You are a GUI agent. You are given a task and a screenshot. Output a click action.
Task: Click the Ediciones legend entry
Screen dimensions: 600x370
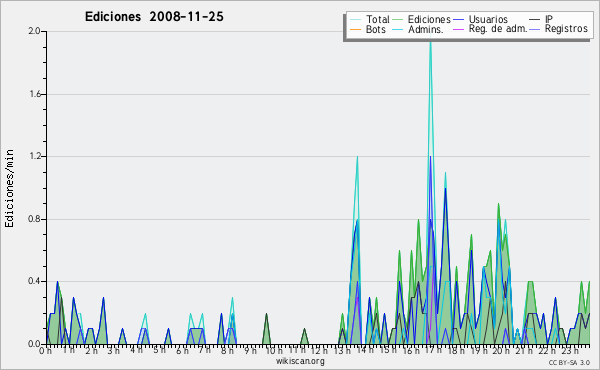coord(421,19)
